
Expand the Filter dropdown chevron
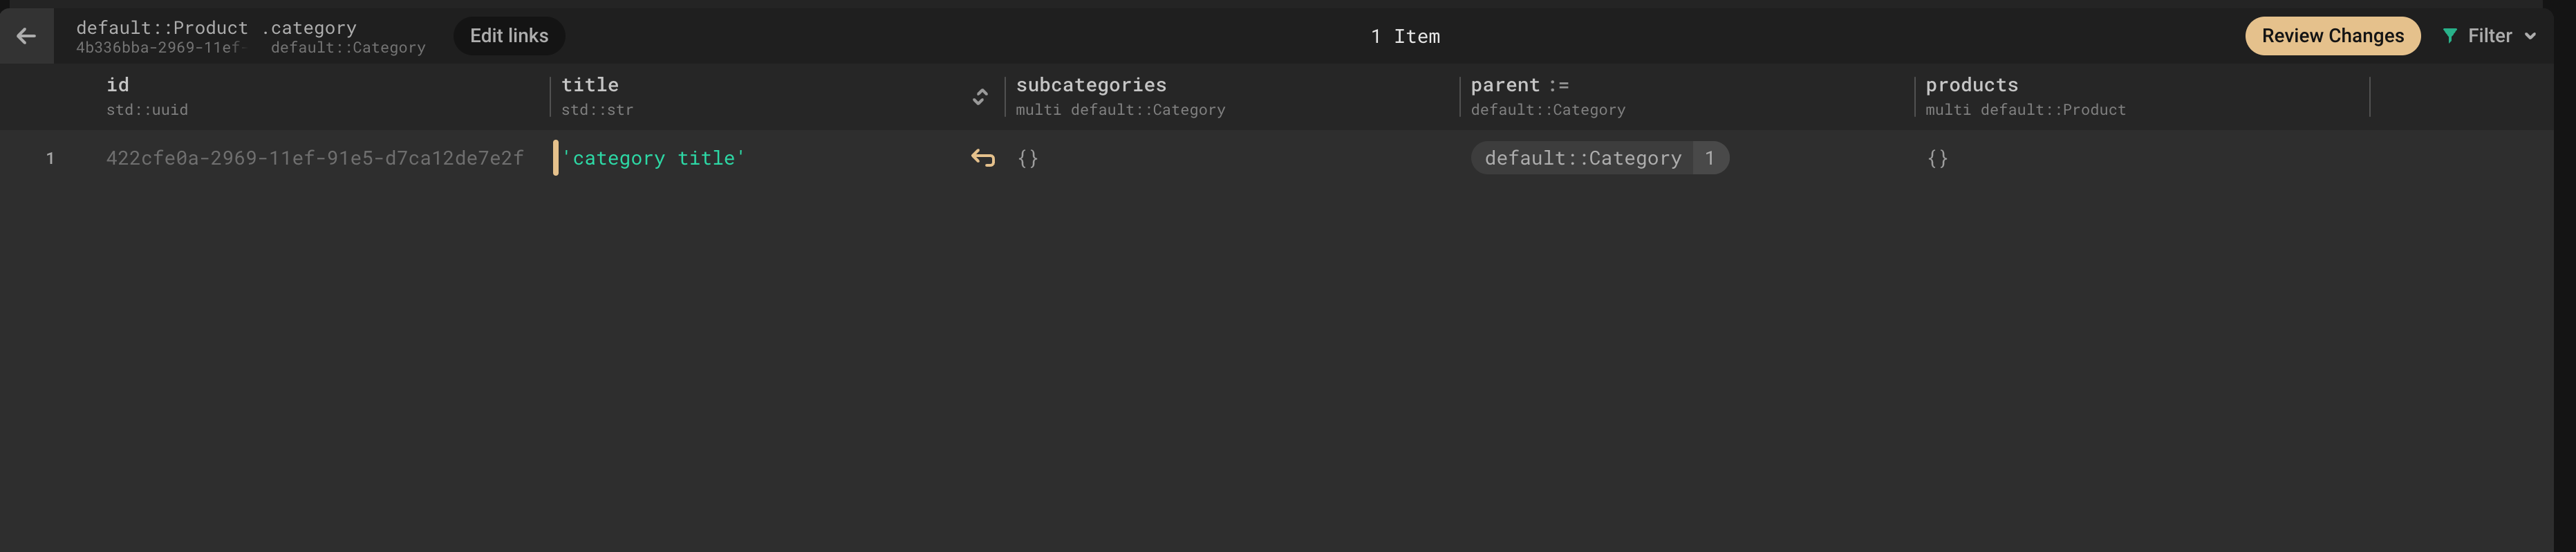(x=2530, y=36)
